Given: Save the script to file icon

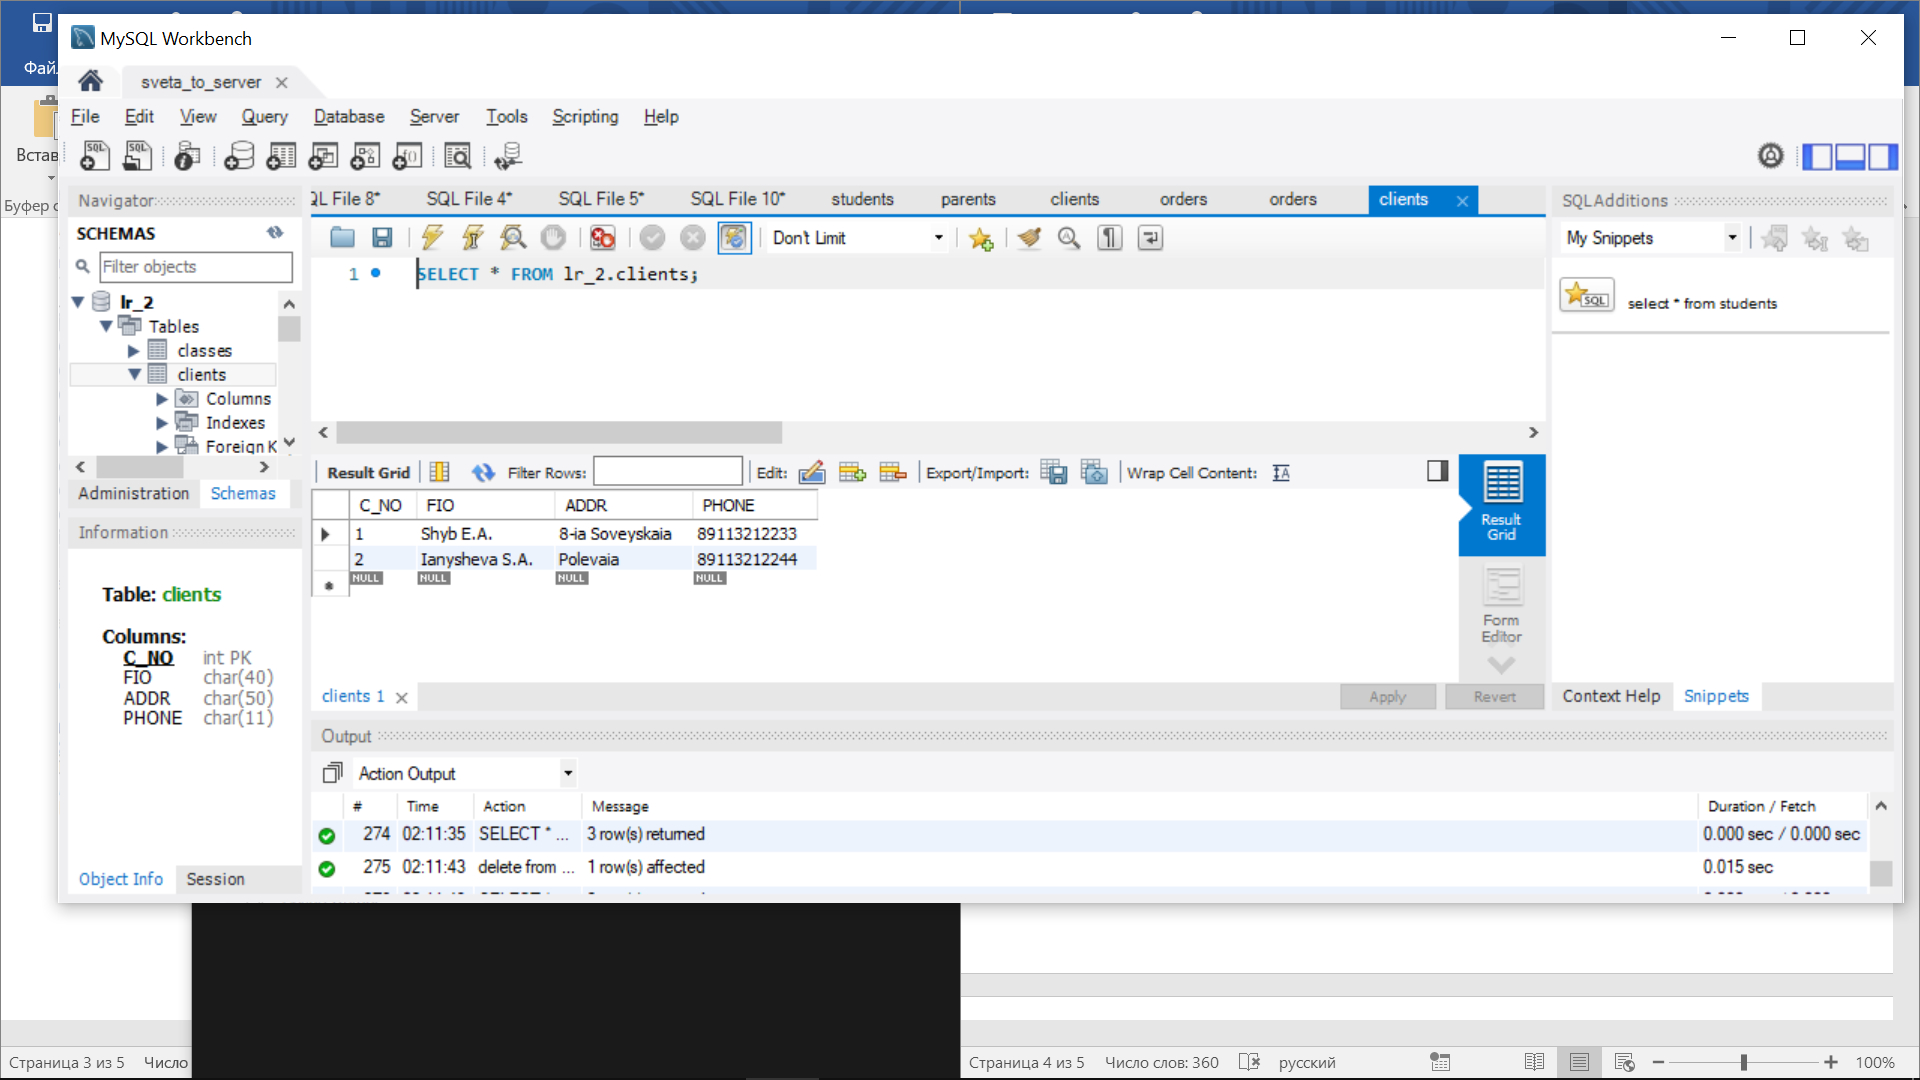Looking at the screenshot, I should [x=382, y=238].
